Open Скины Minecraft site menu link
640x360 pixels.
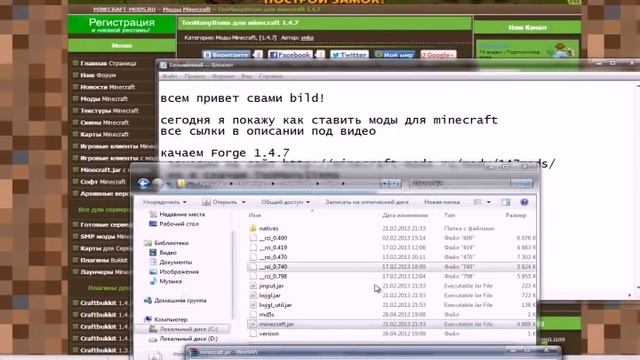(104, 122)
